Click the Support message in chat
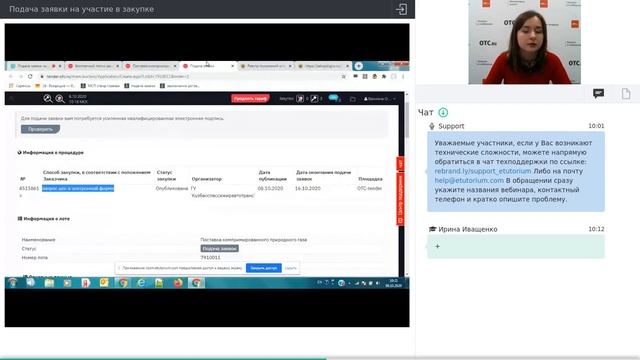This screenshot has height=360, width=640. pyautogui.click(x=516, y=171)
